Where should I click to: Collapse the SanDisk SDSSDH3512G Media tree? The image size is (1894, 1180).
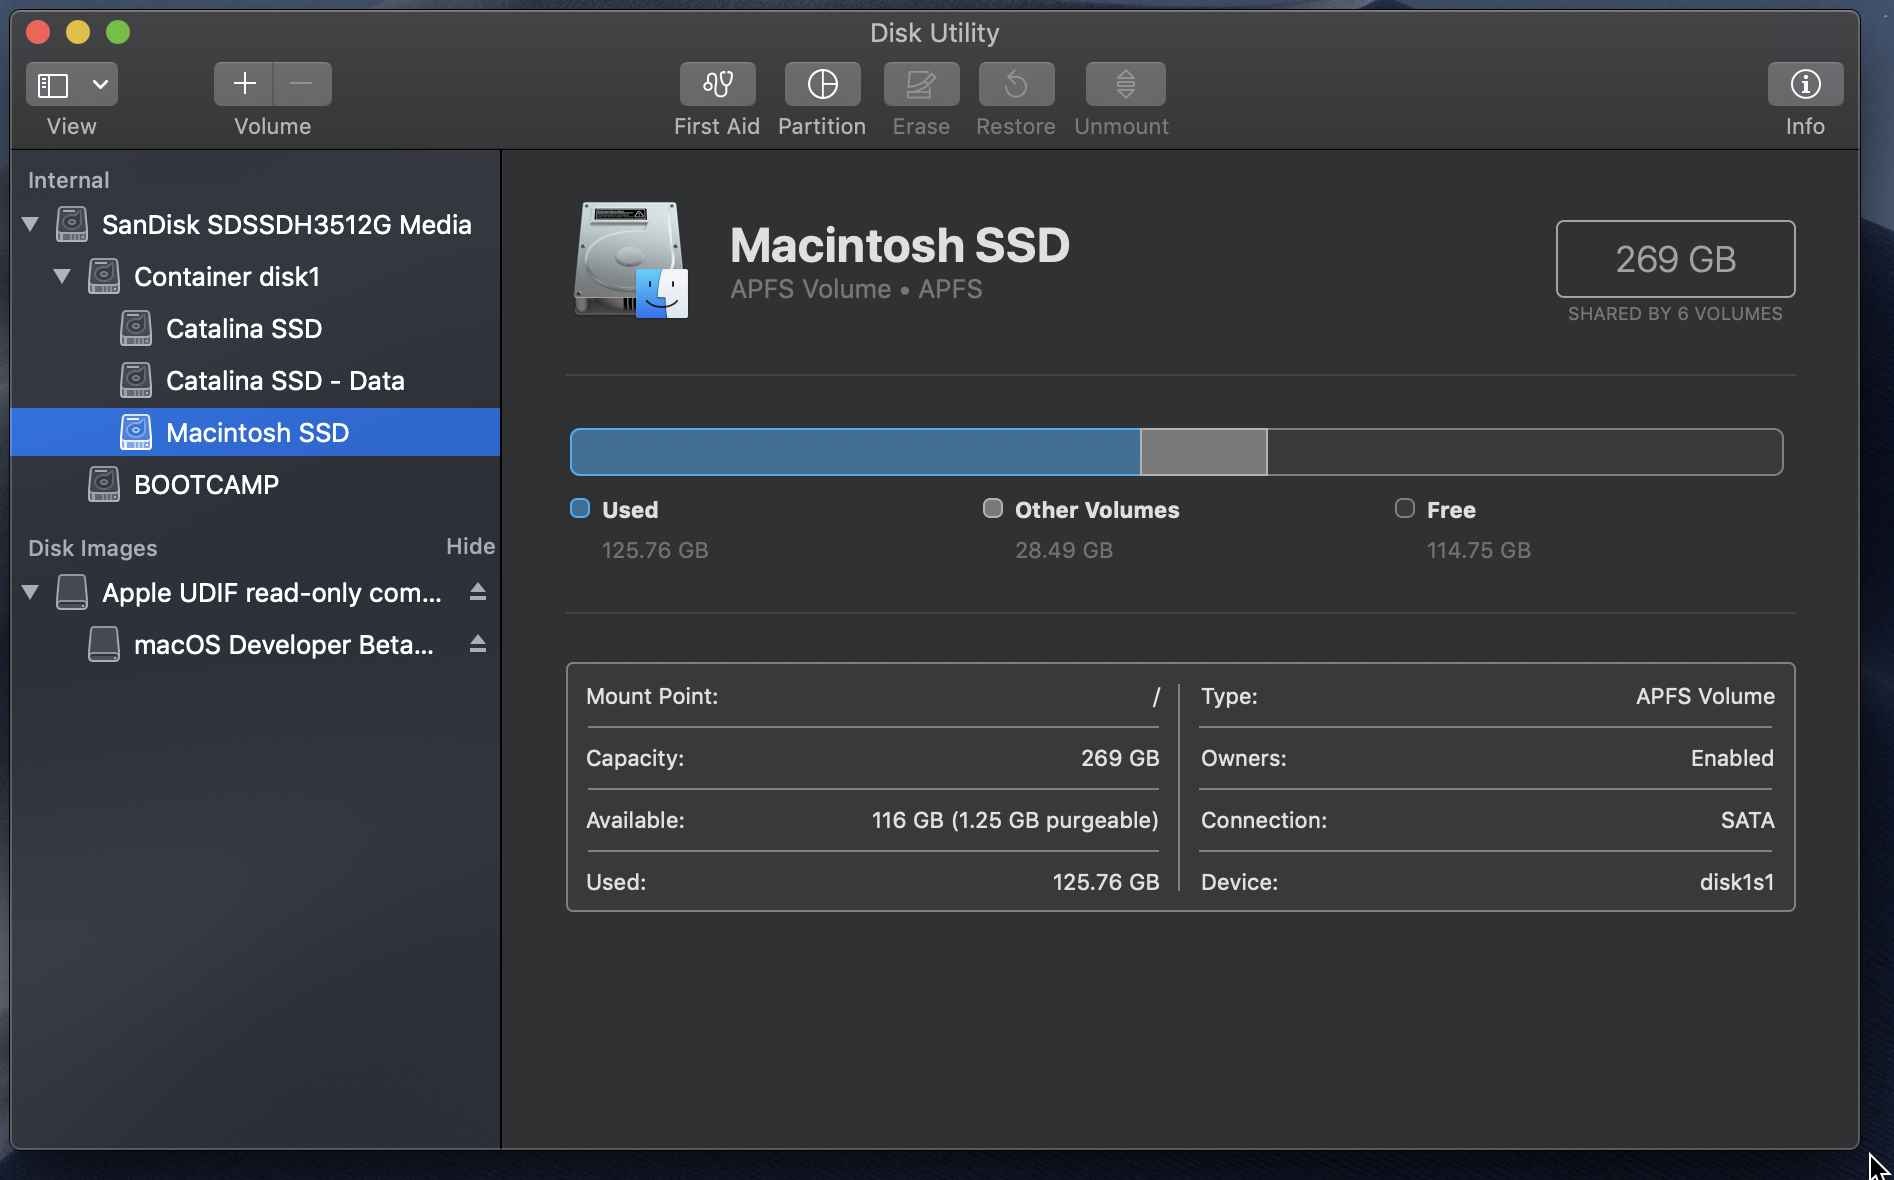pyautogui.click(x=31, y=224)
